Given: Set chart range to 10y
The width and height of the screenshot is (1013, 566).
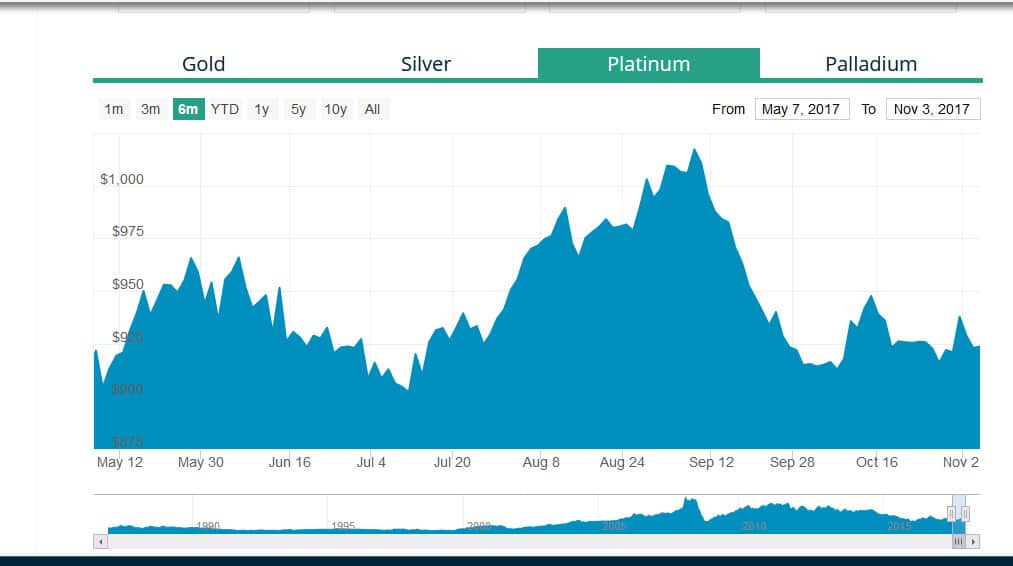Looking at the screenshot, I should pos(335,109).
